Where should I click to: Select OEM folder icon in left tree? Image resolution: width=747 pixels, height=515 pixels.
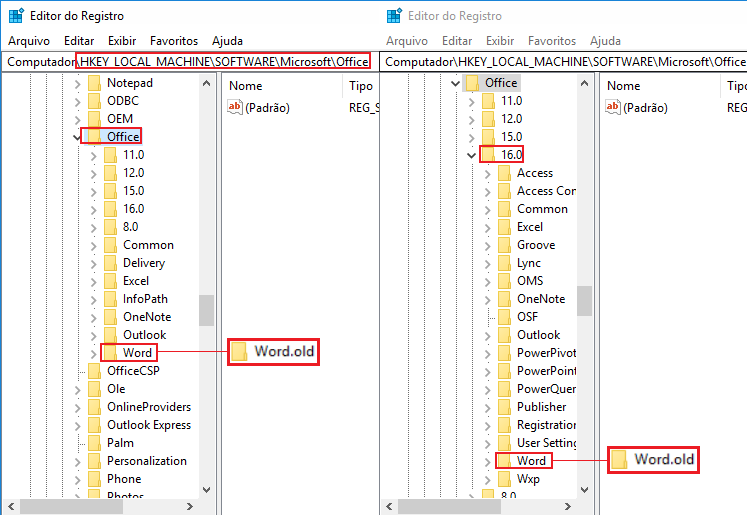click(x=94, y=119)
